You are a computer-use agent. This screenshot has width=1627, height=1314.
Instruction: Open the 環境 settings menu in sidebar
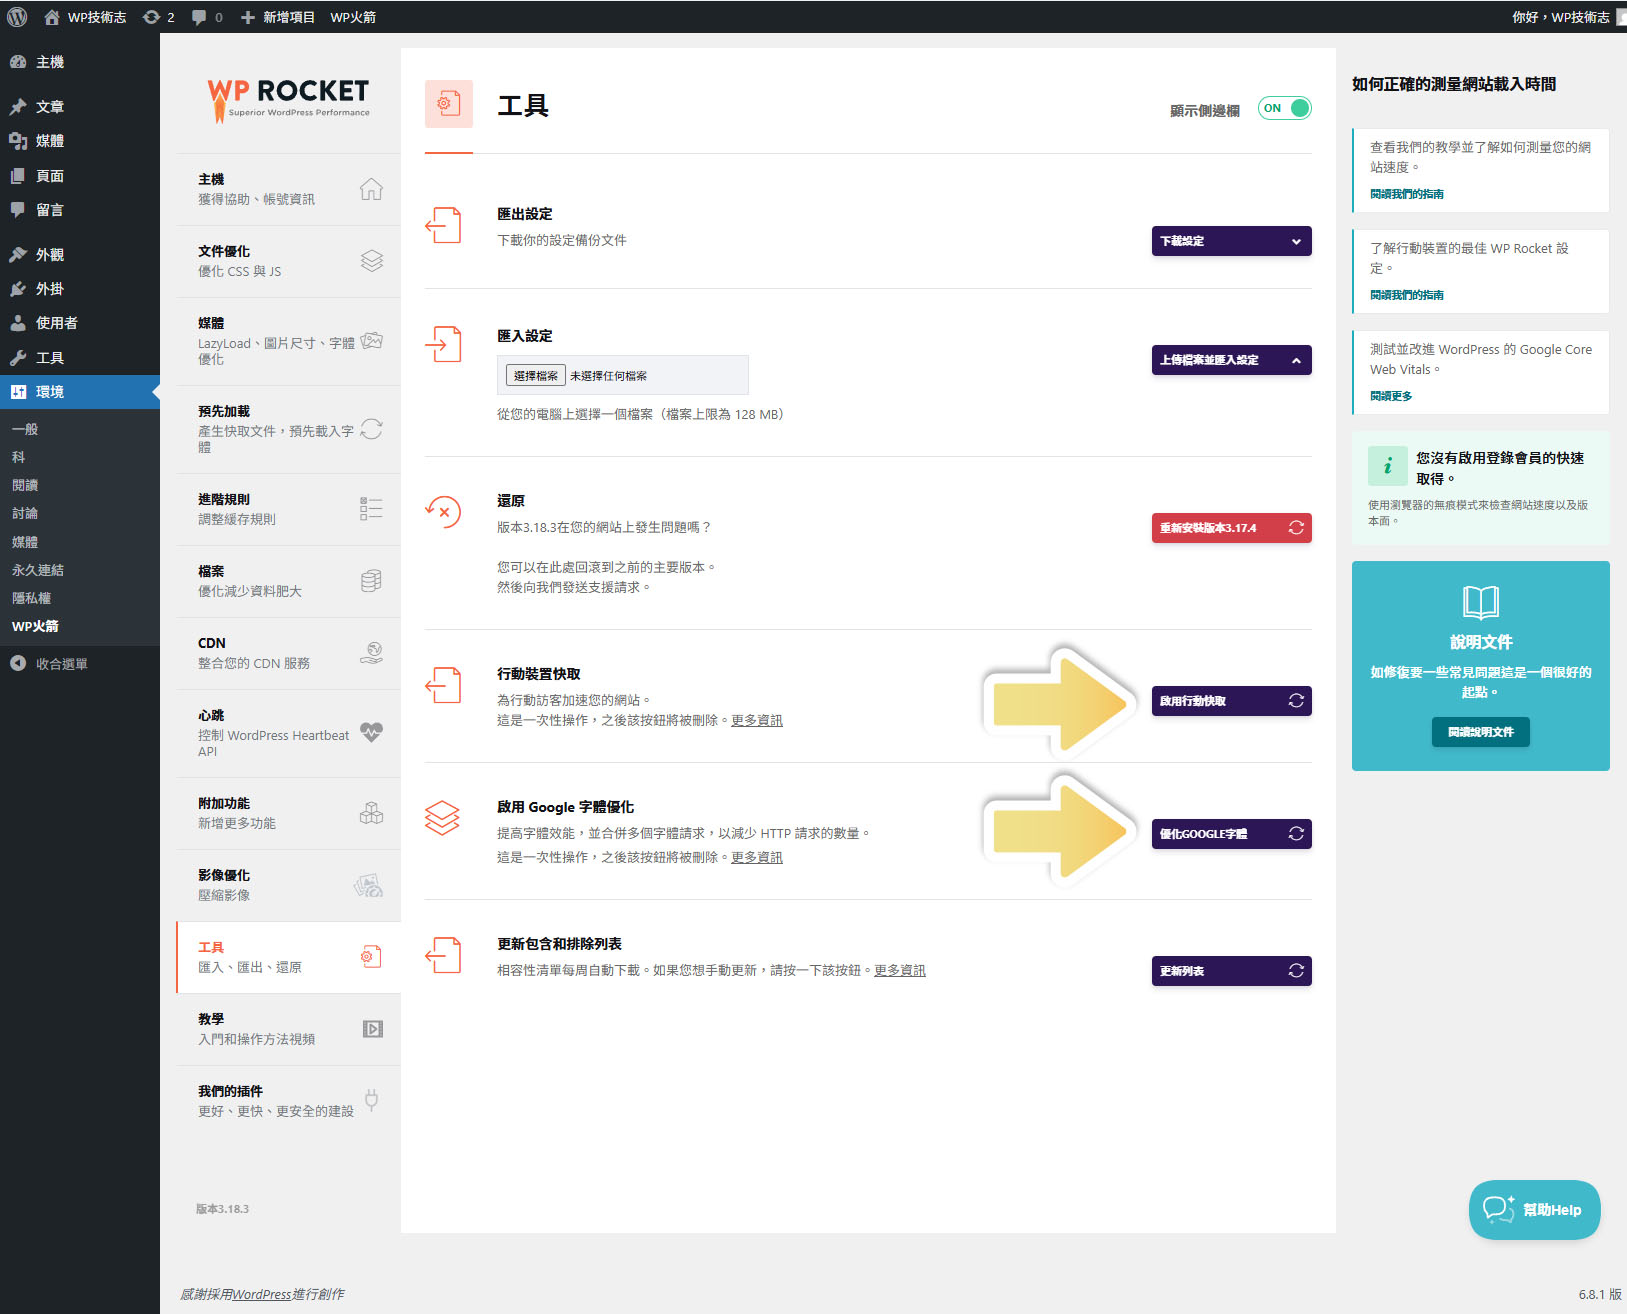pos(80,392)
